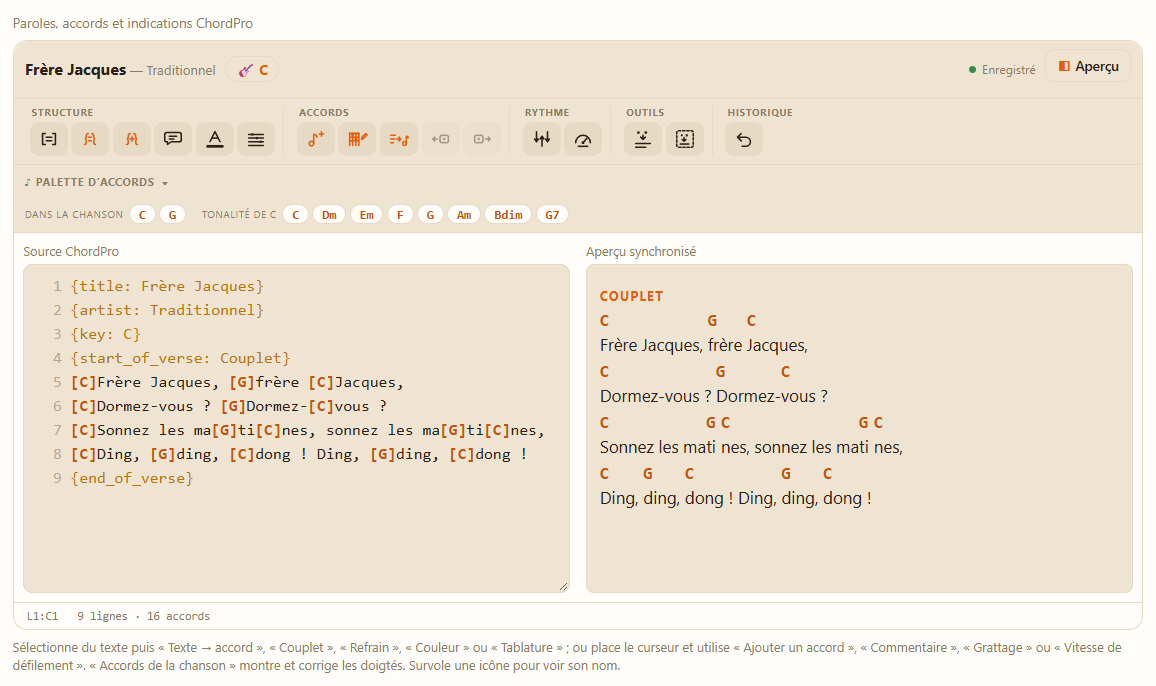Insert the G chord from Tonalité de C
The height and width of the screenshot is (686, 1156).
click(x=431, y=215)
